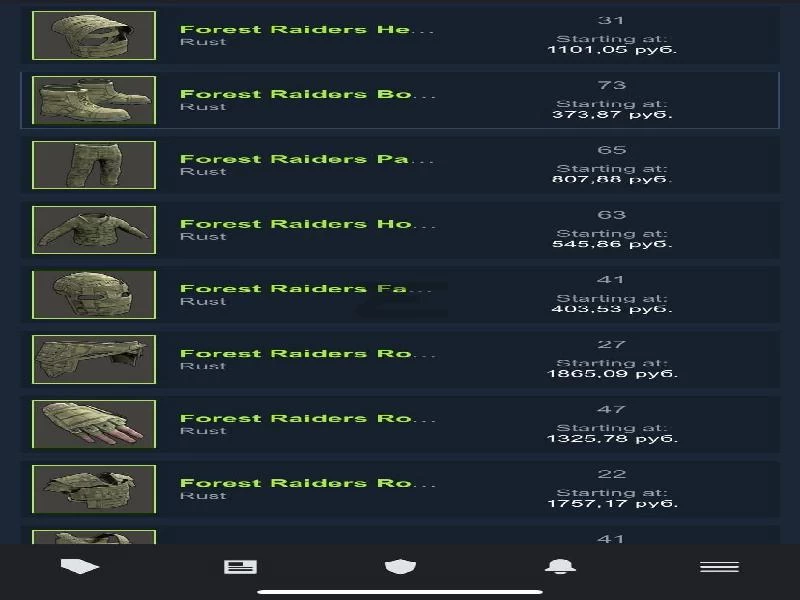Image resolution: width=800 pixels, height=600 pixels.
Task: Select listing priced 1757,17 руб.
Action: pos(400,489)
